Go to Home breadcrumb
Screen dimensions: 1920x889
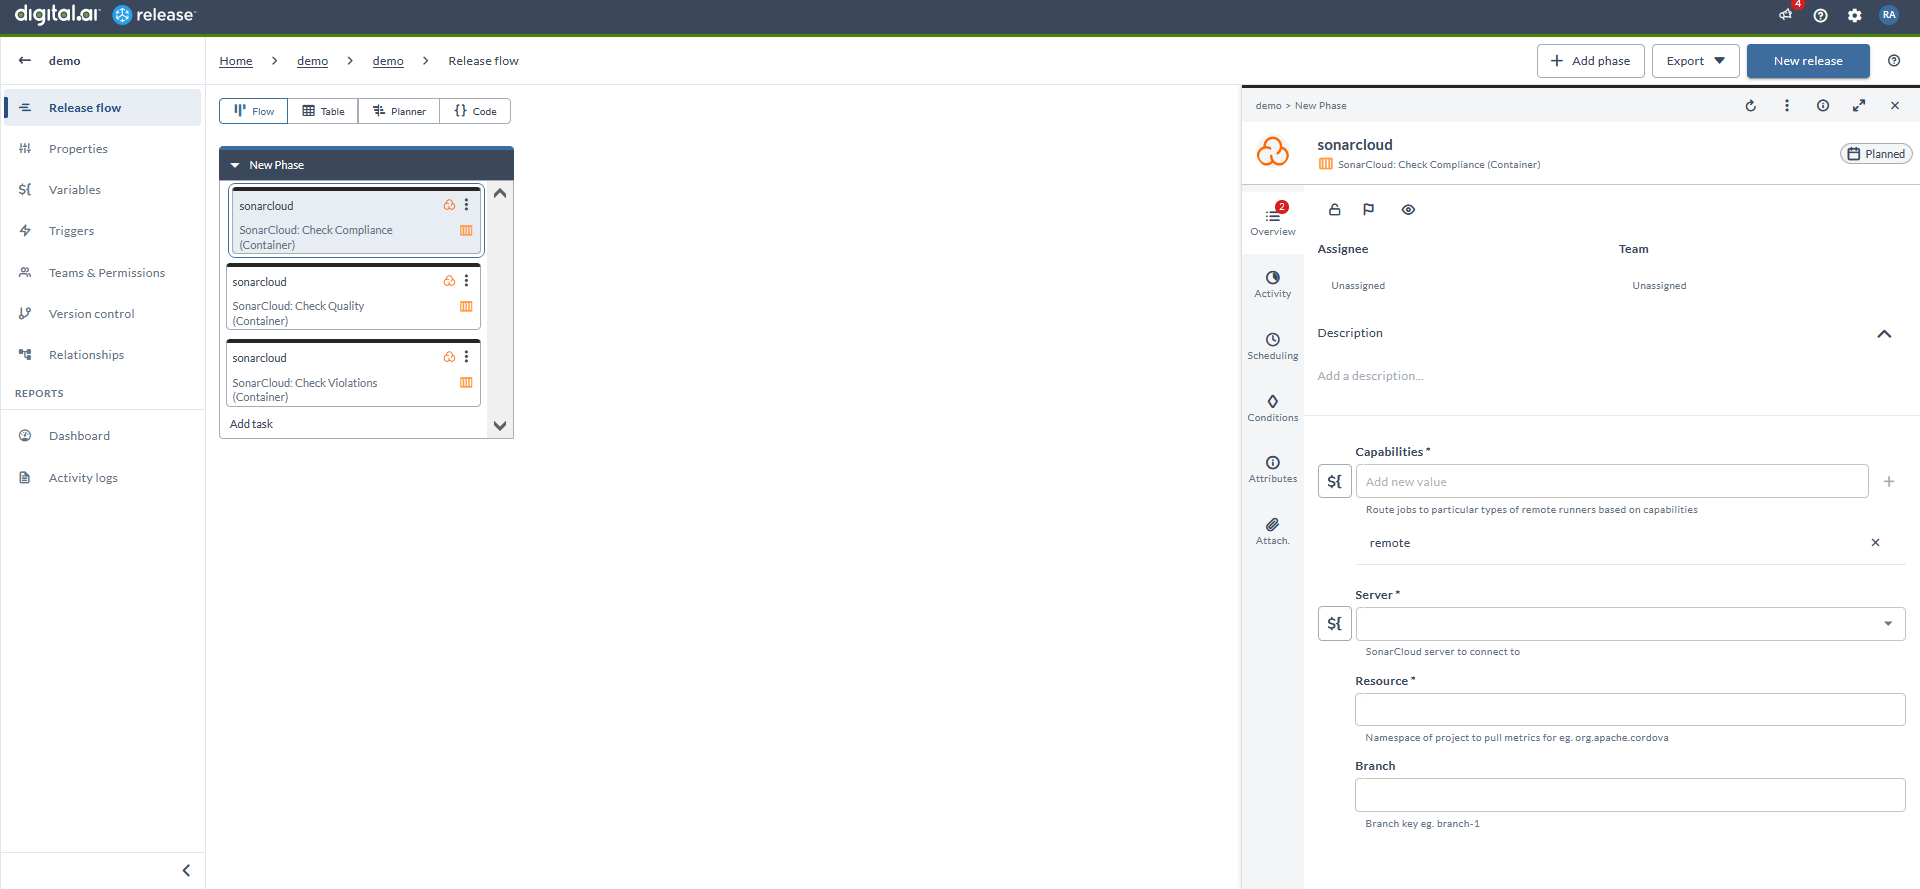[236, 61]
